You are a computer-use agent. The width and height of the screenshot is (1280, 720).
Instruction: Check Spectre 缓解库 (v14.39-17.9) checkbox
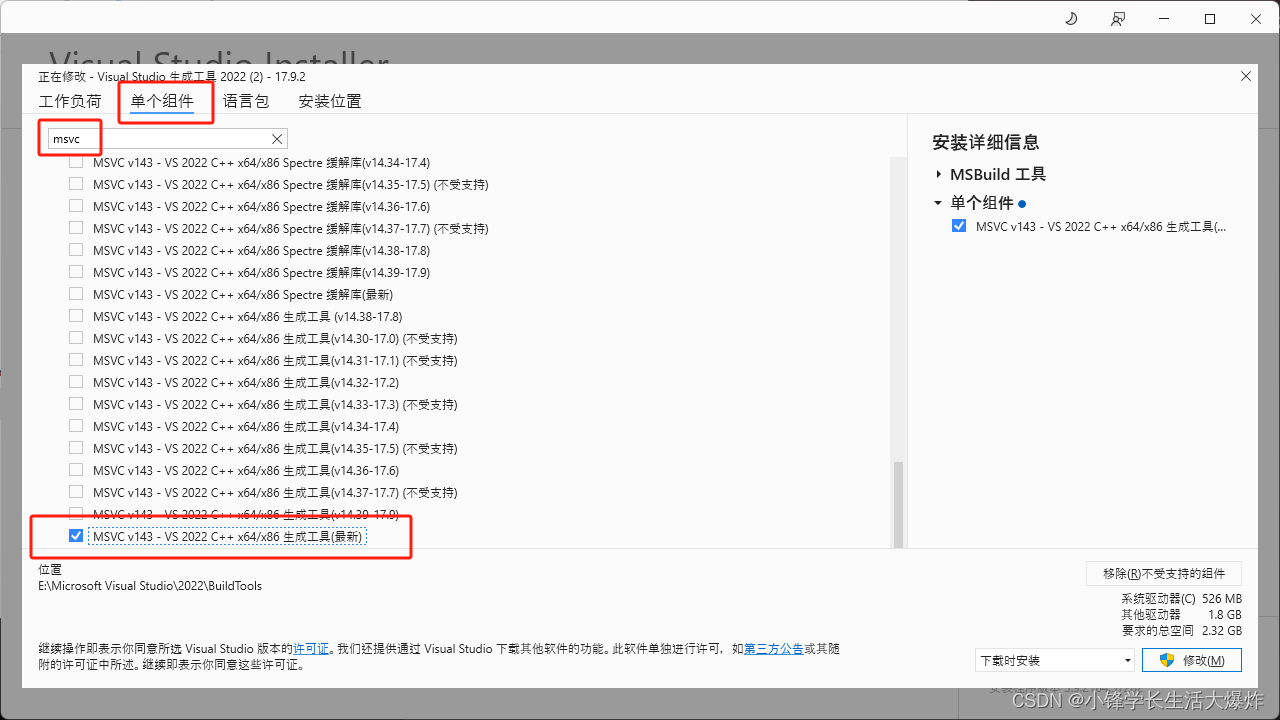(x=76, y=272)
